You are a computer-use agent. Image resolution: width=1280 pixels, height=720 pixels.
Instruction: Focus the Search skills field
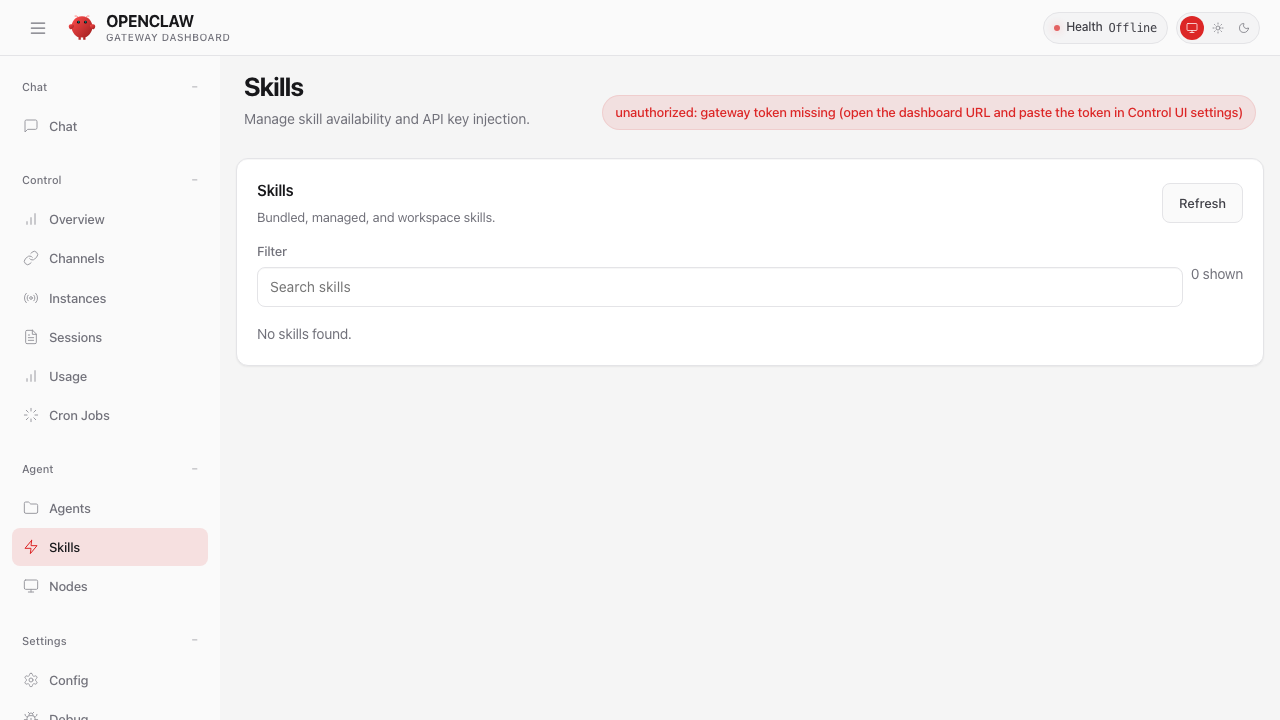[x=719, y=287]
